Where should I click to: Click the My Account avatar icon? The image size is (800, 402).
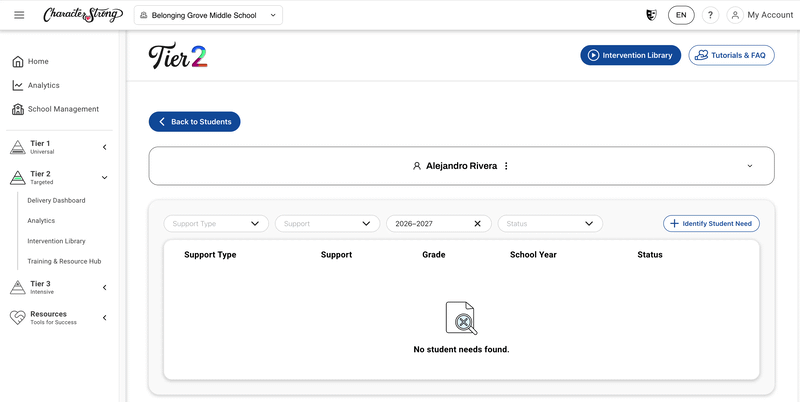pyautogui.click(x=735, y=15)
